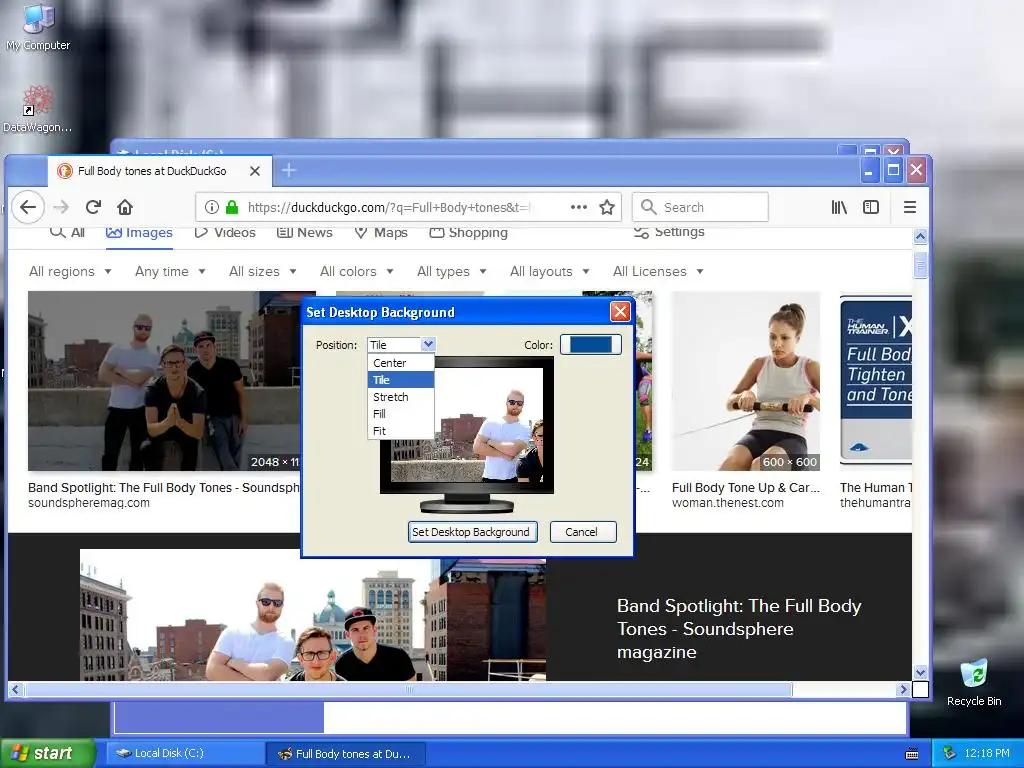Screen dimensions: 1024x768
Task: Click the network tray icon near clock
Action: [x=950, y=753]
